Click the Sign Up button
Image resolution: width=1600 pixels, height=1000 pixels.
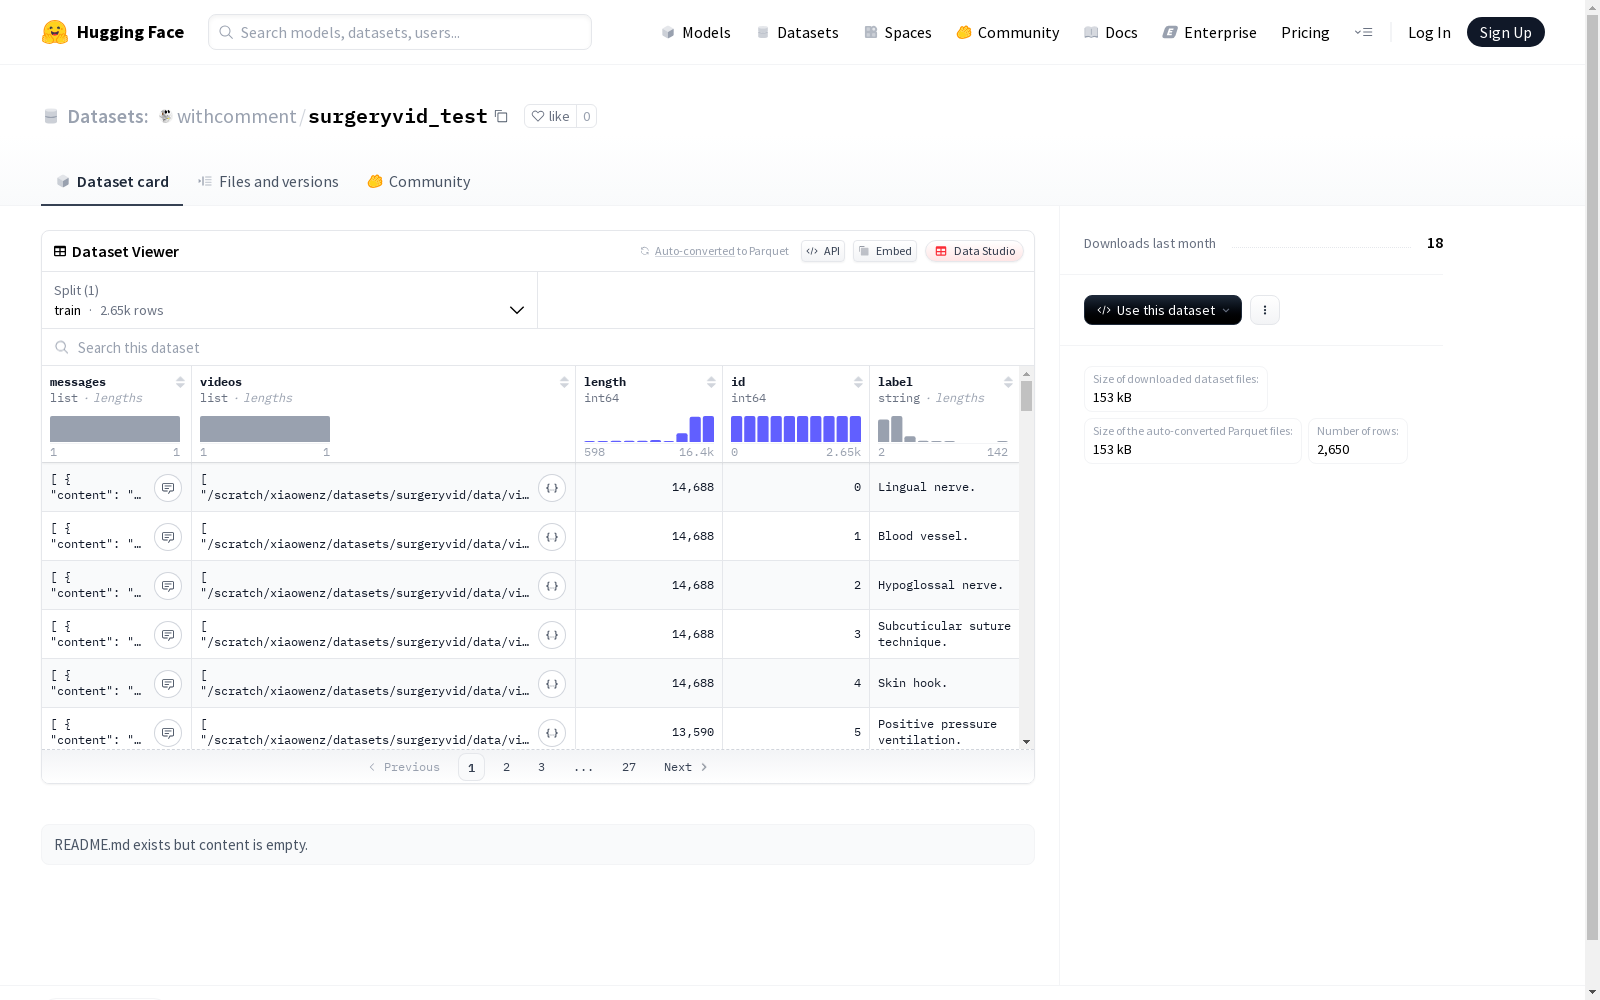(1505, 32)
